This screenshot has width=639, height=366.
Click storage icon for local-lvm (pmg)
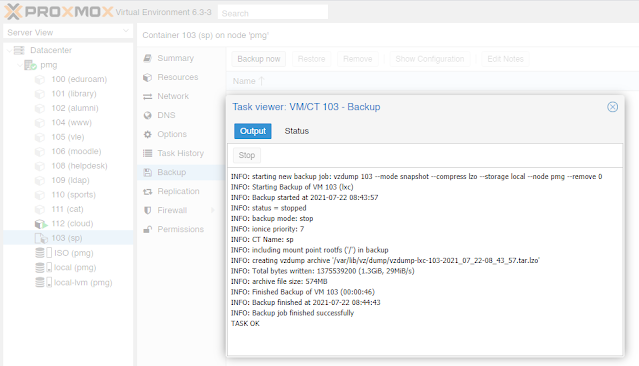[43, 282]
